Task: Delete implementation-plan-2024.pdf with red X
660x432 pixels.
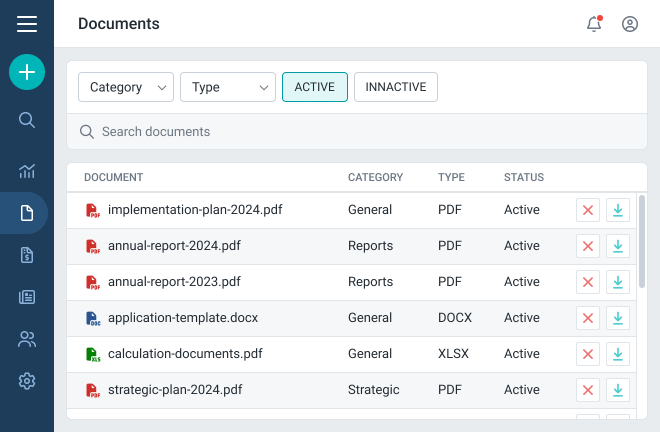Action: pyautogui.click(x=588, y=210)
